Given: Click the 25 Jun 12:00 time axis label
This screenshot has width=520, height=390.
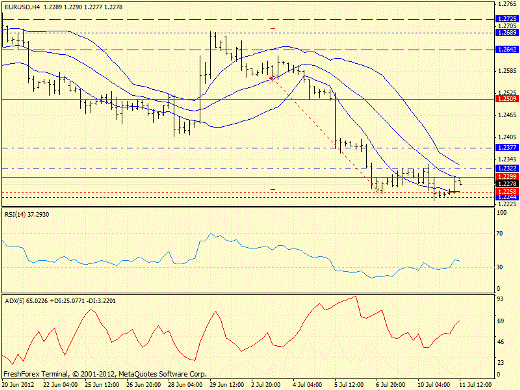Looking at the screenshot, I should pyautogui.click(x=102, y=385).
